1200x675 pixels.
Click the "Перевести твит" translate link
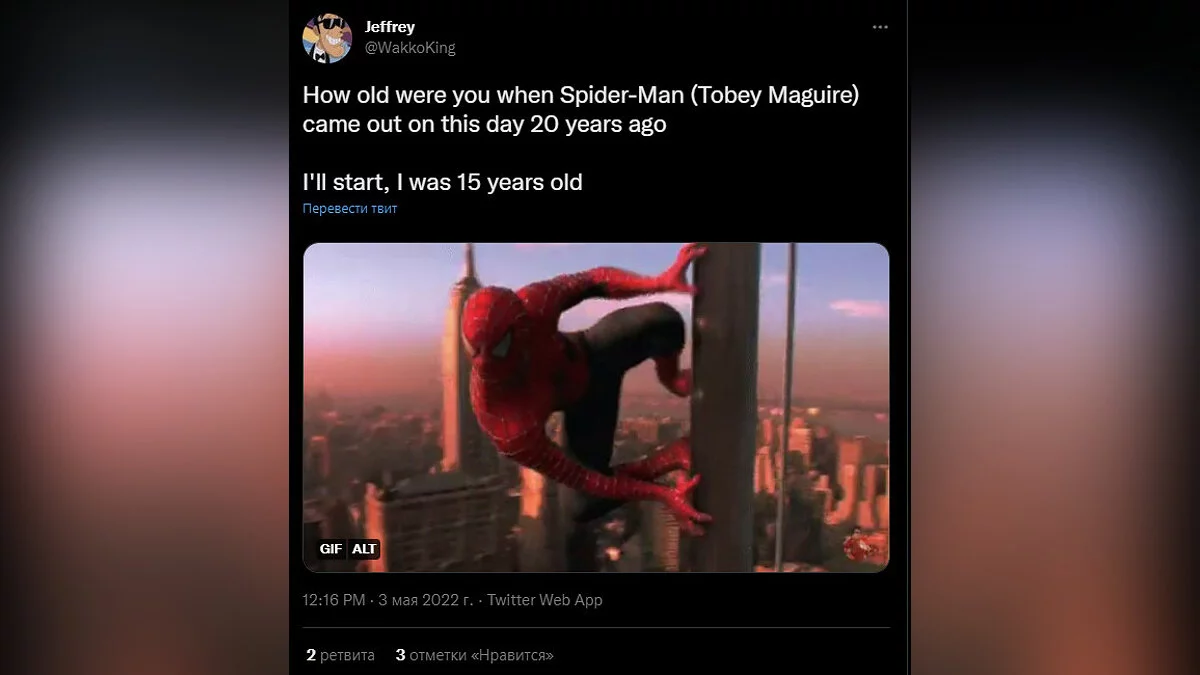pyautogui.click(x=350, y=209)
